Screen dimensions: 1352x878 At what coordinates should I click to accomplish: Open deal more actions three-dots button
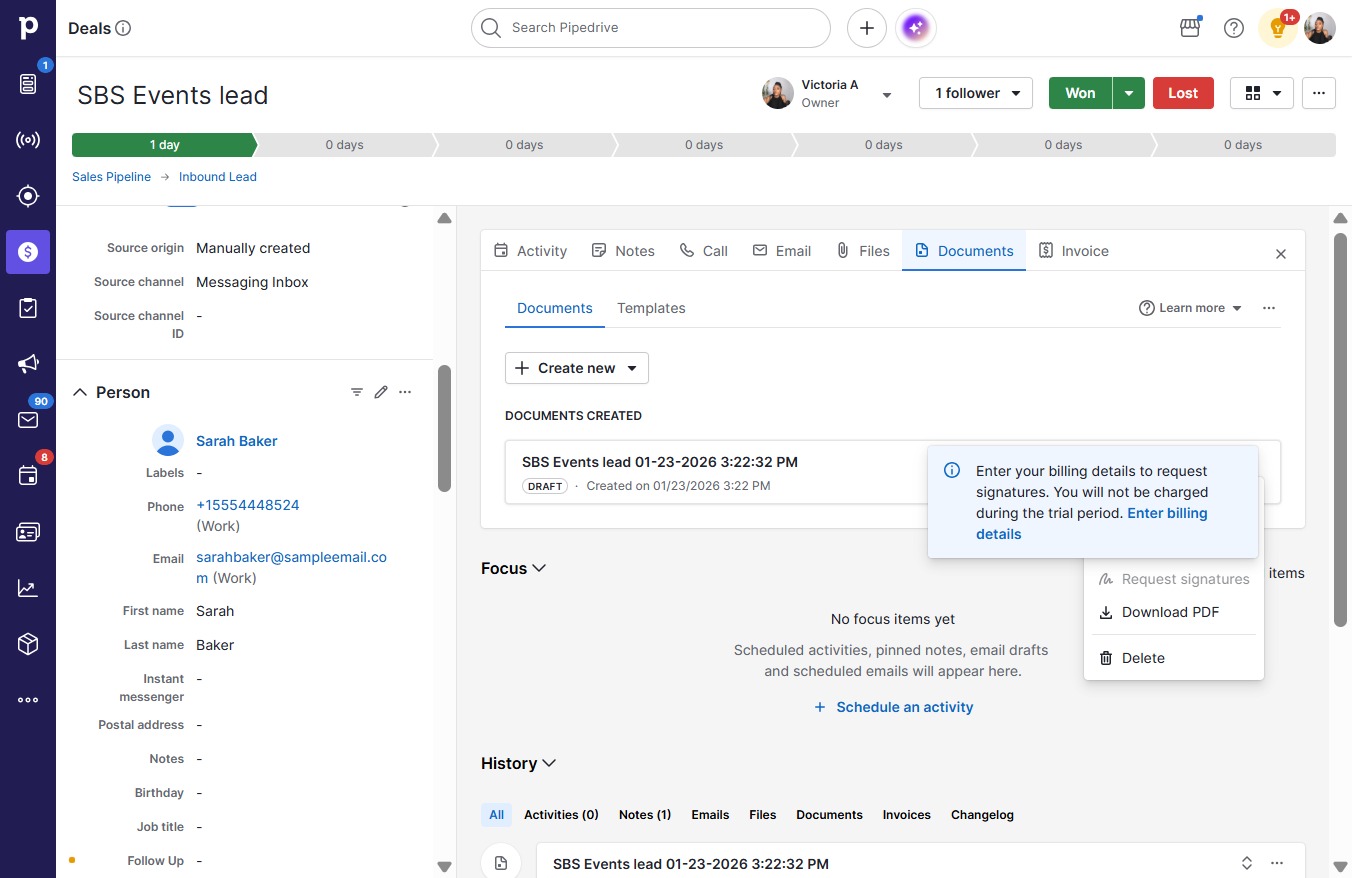[x=1319, y=93]
